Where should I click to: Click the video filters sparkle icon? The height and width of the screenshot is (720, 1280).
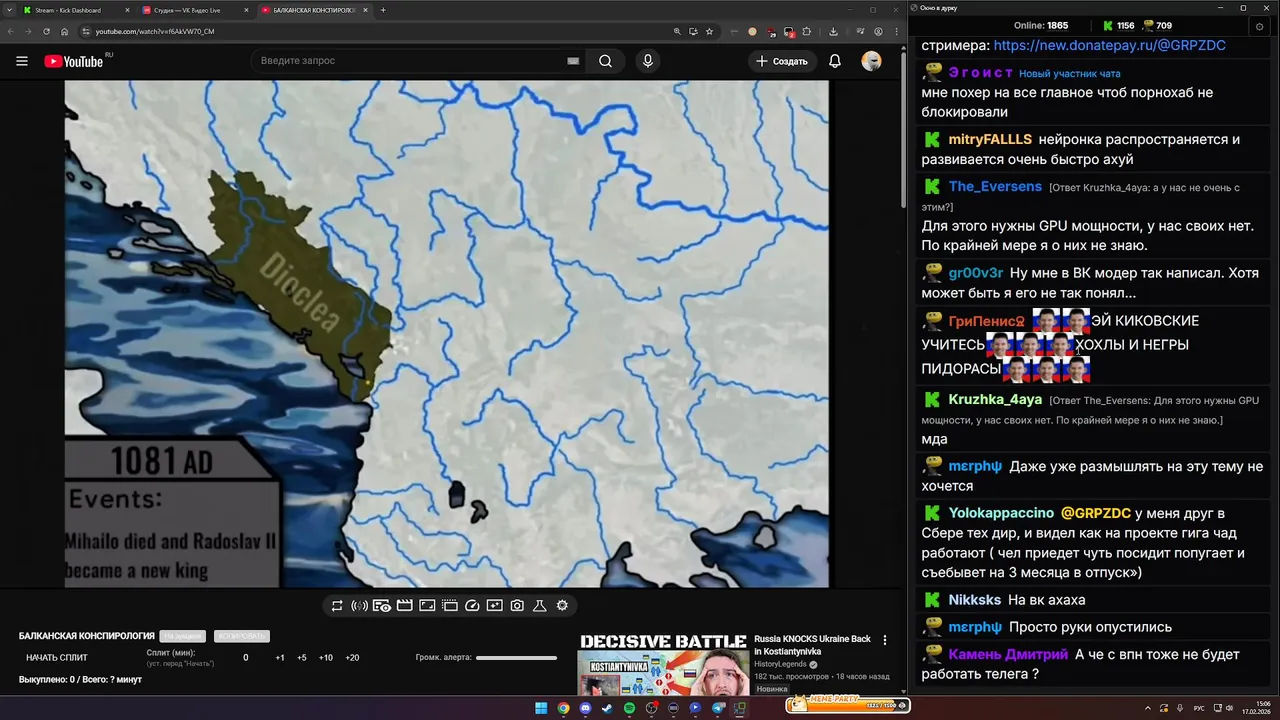click(x=494, y=606)
